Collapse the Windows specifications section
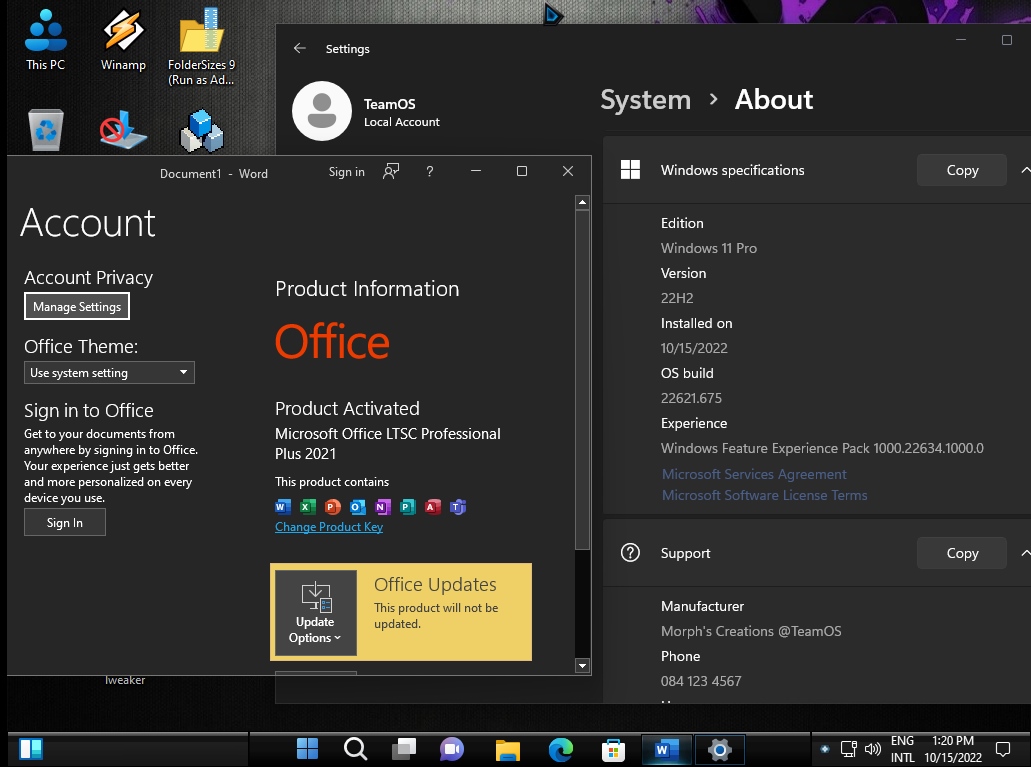Viewport: 1031px width, 767px height. pyautogui.click(x=1024, y=170)
